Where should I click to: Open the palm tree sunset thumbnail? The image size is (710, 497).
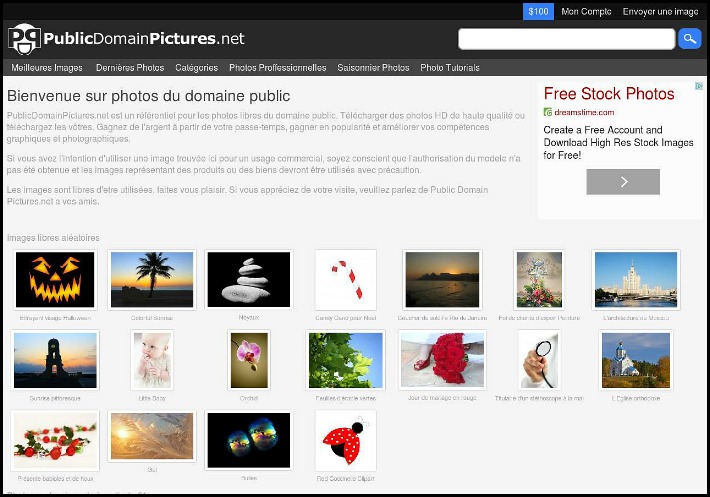pos(152,279)
